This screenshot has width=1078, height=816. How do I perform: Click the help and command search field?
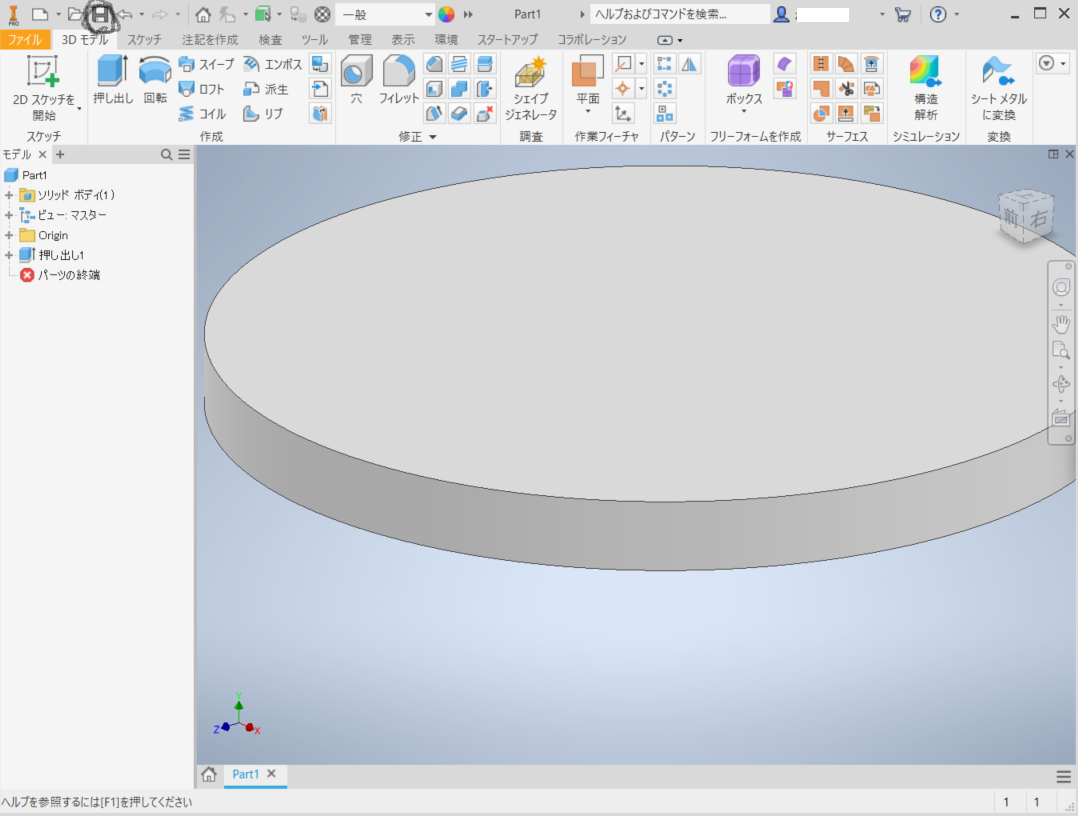[x=679, y=14]
